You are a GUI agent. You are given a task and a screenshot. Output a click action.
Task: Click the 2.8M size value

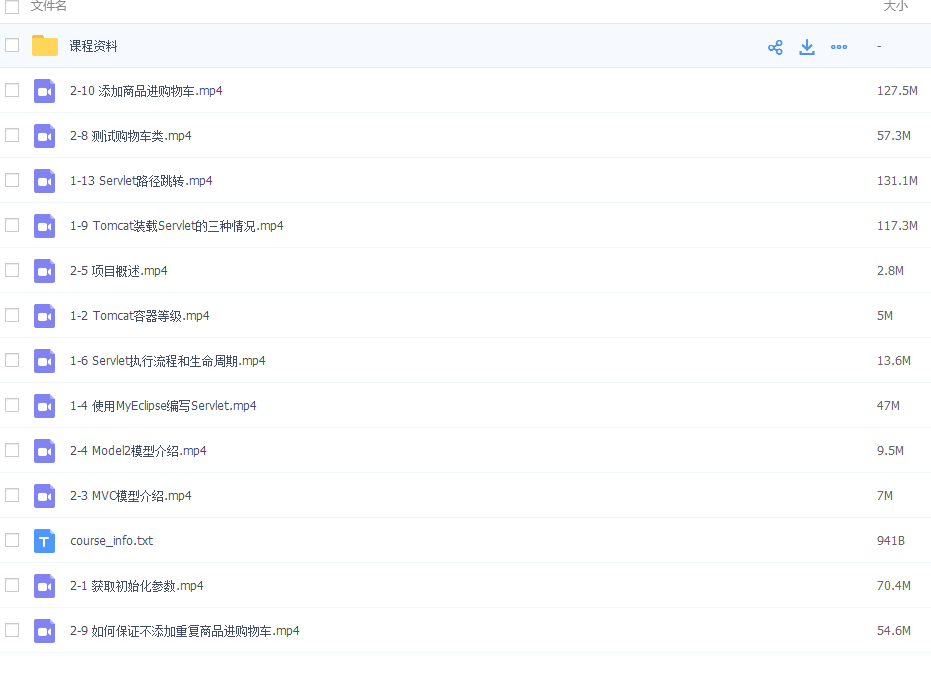(890, 271)
